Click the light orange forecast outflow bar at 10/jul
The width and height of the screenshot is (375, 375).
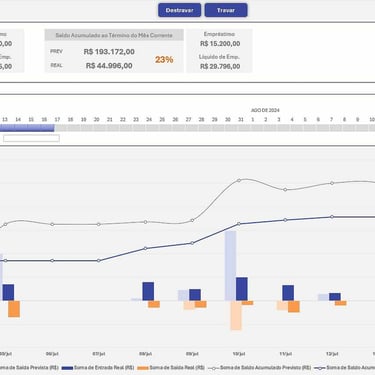click(x=236, y=315)
